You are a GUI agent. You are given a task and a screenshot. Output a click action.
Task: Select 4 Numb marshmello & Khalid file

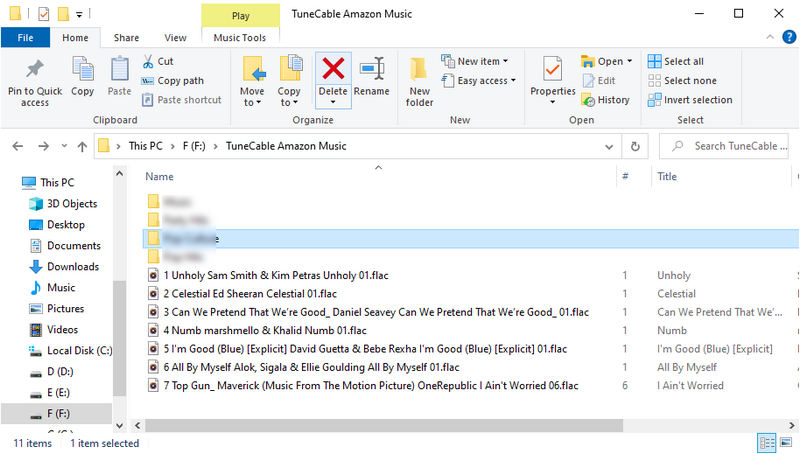[x=265, y=331]
